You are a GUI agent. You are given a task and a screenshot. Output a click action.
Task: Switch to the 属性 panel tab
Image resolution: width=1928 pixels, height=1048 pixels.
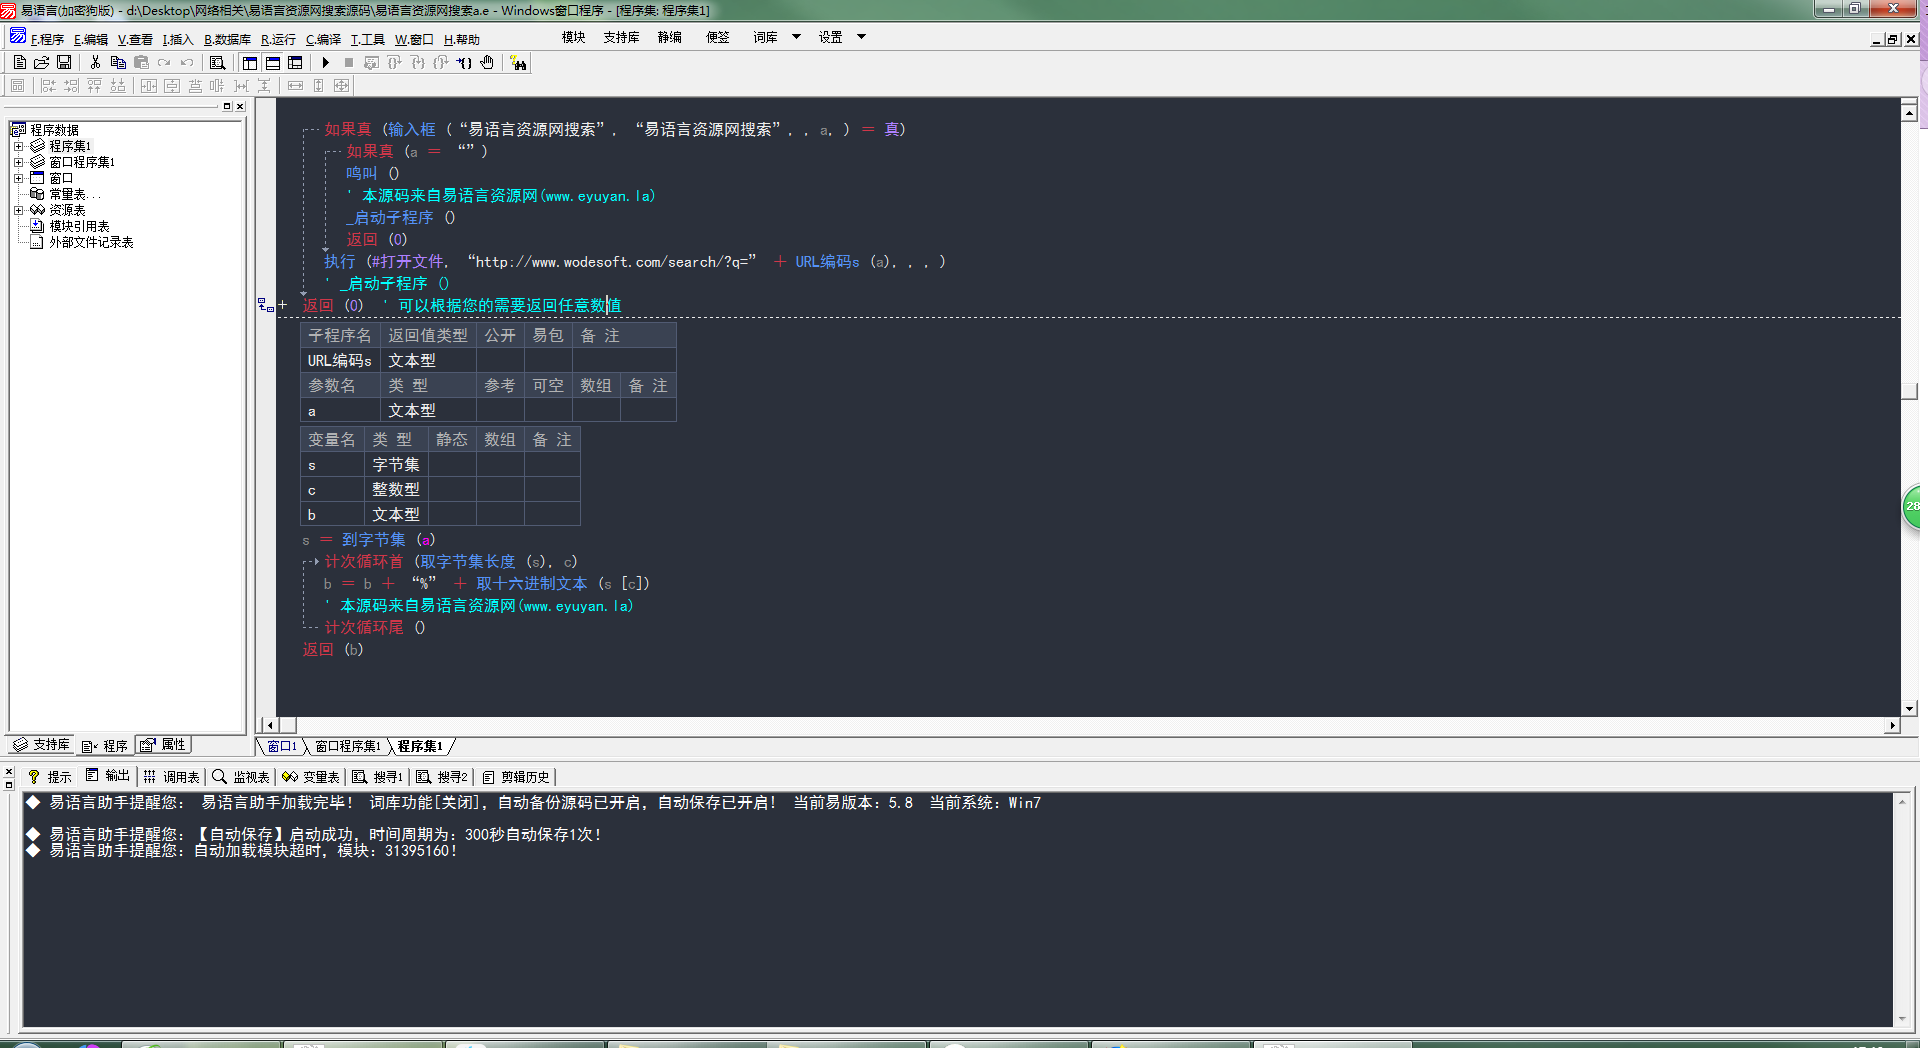pos(163,745)
